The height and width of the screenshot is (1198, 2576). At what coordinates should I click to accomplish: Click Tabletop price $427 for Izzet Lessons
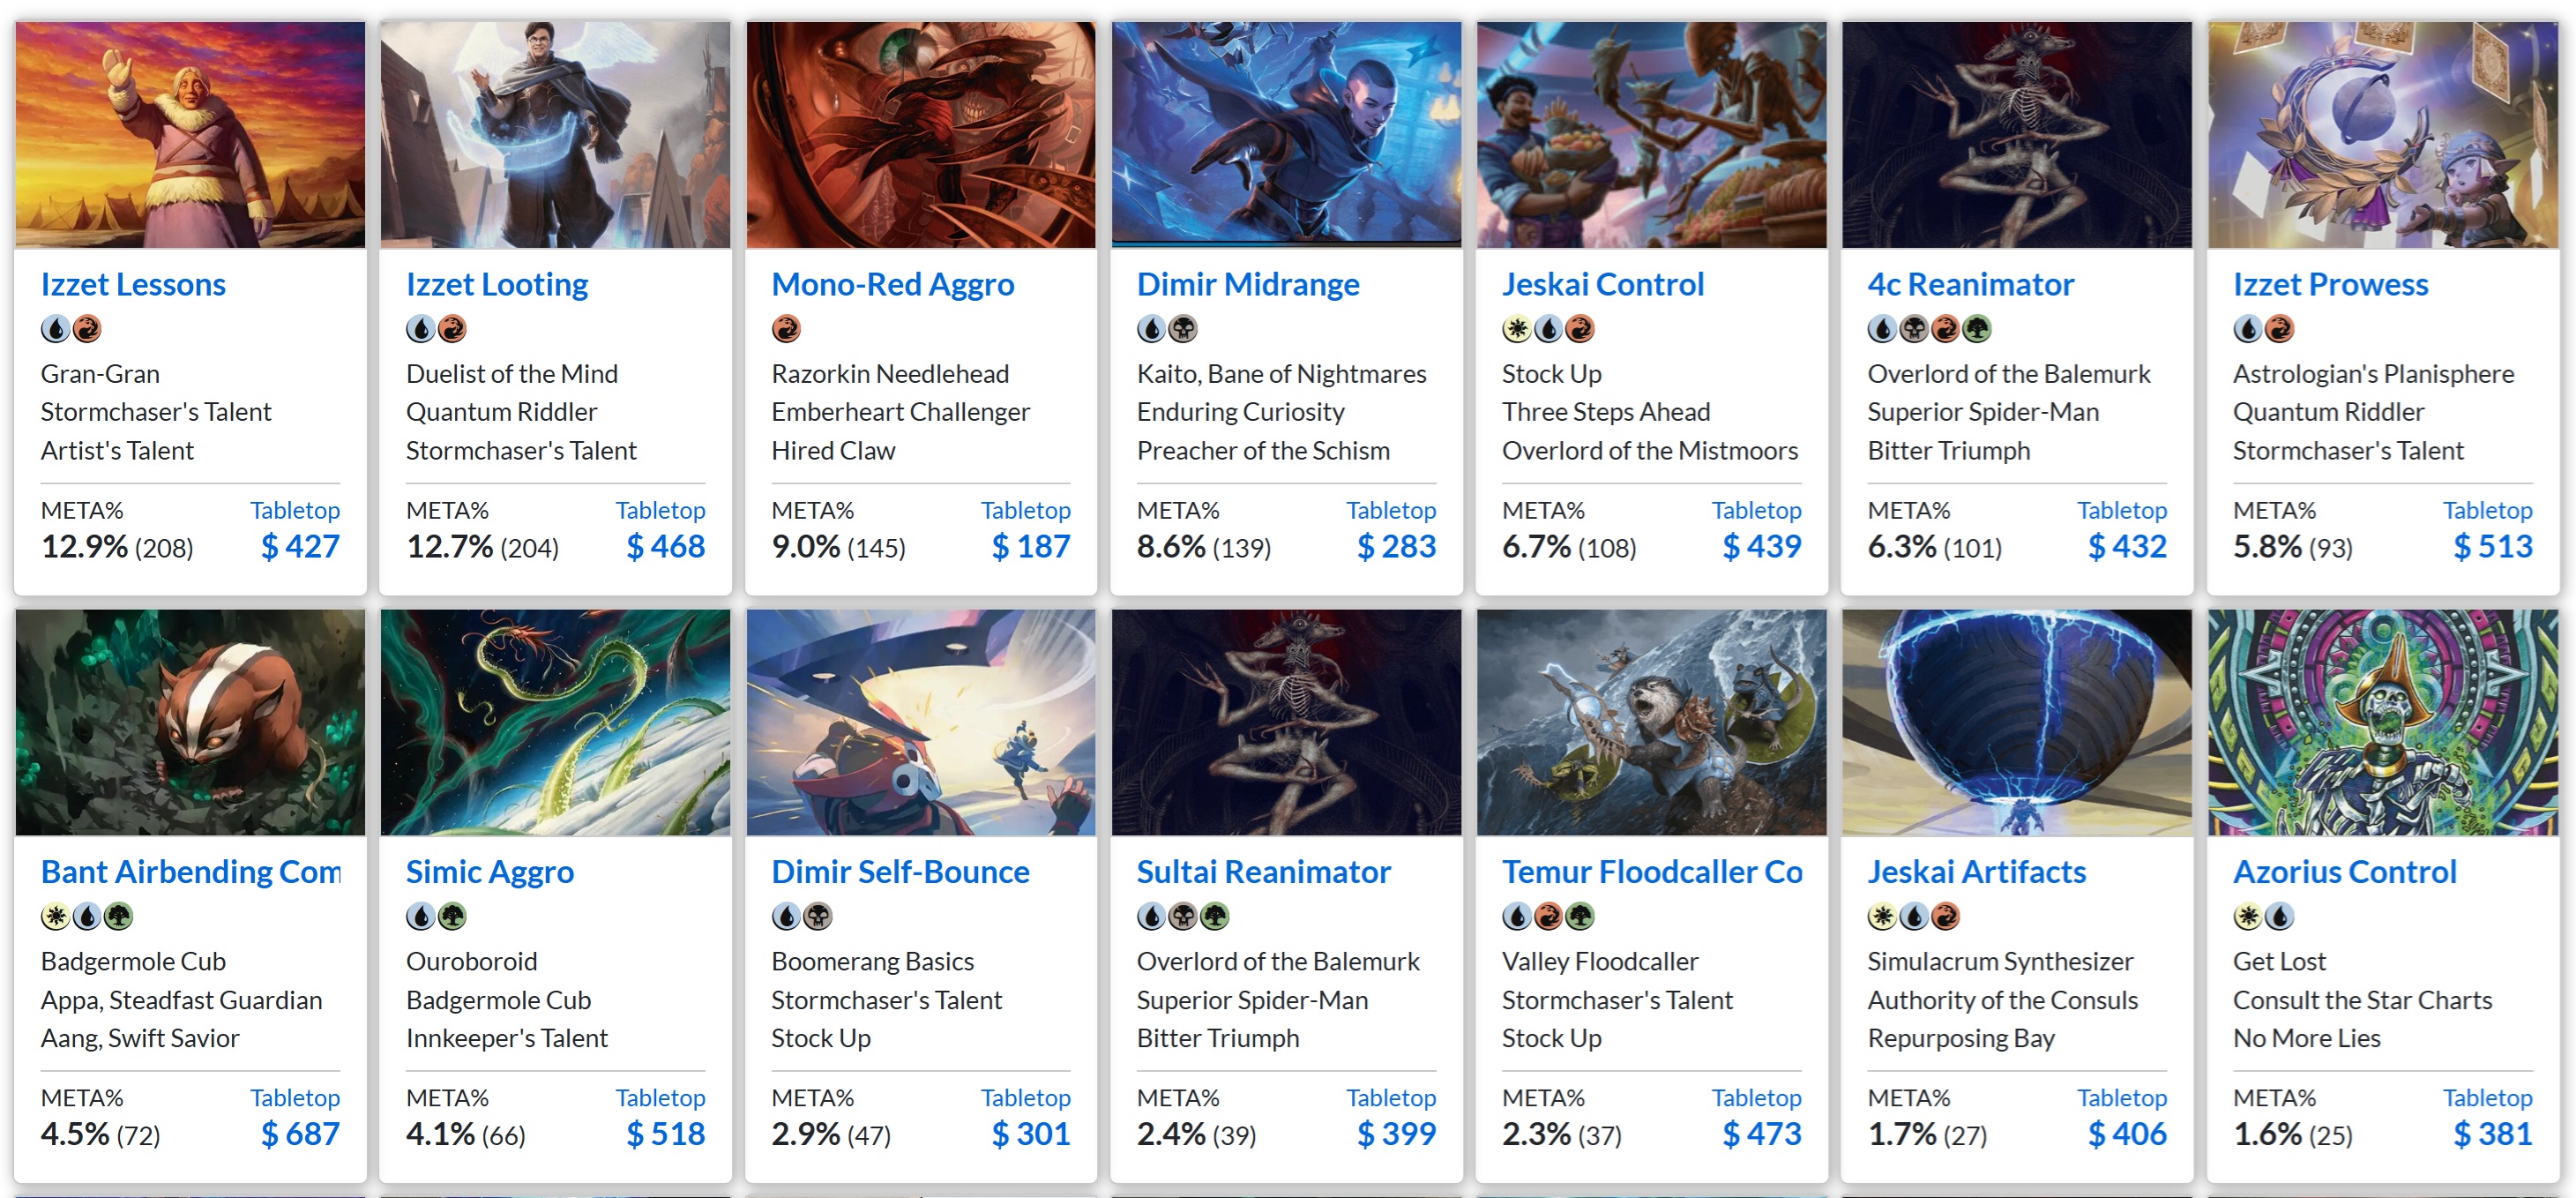point(300,547)
